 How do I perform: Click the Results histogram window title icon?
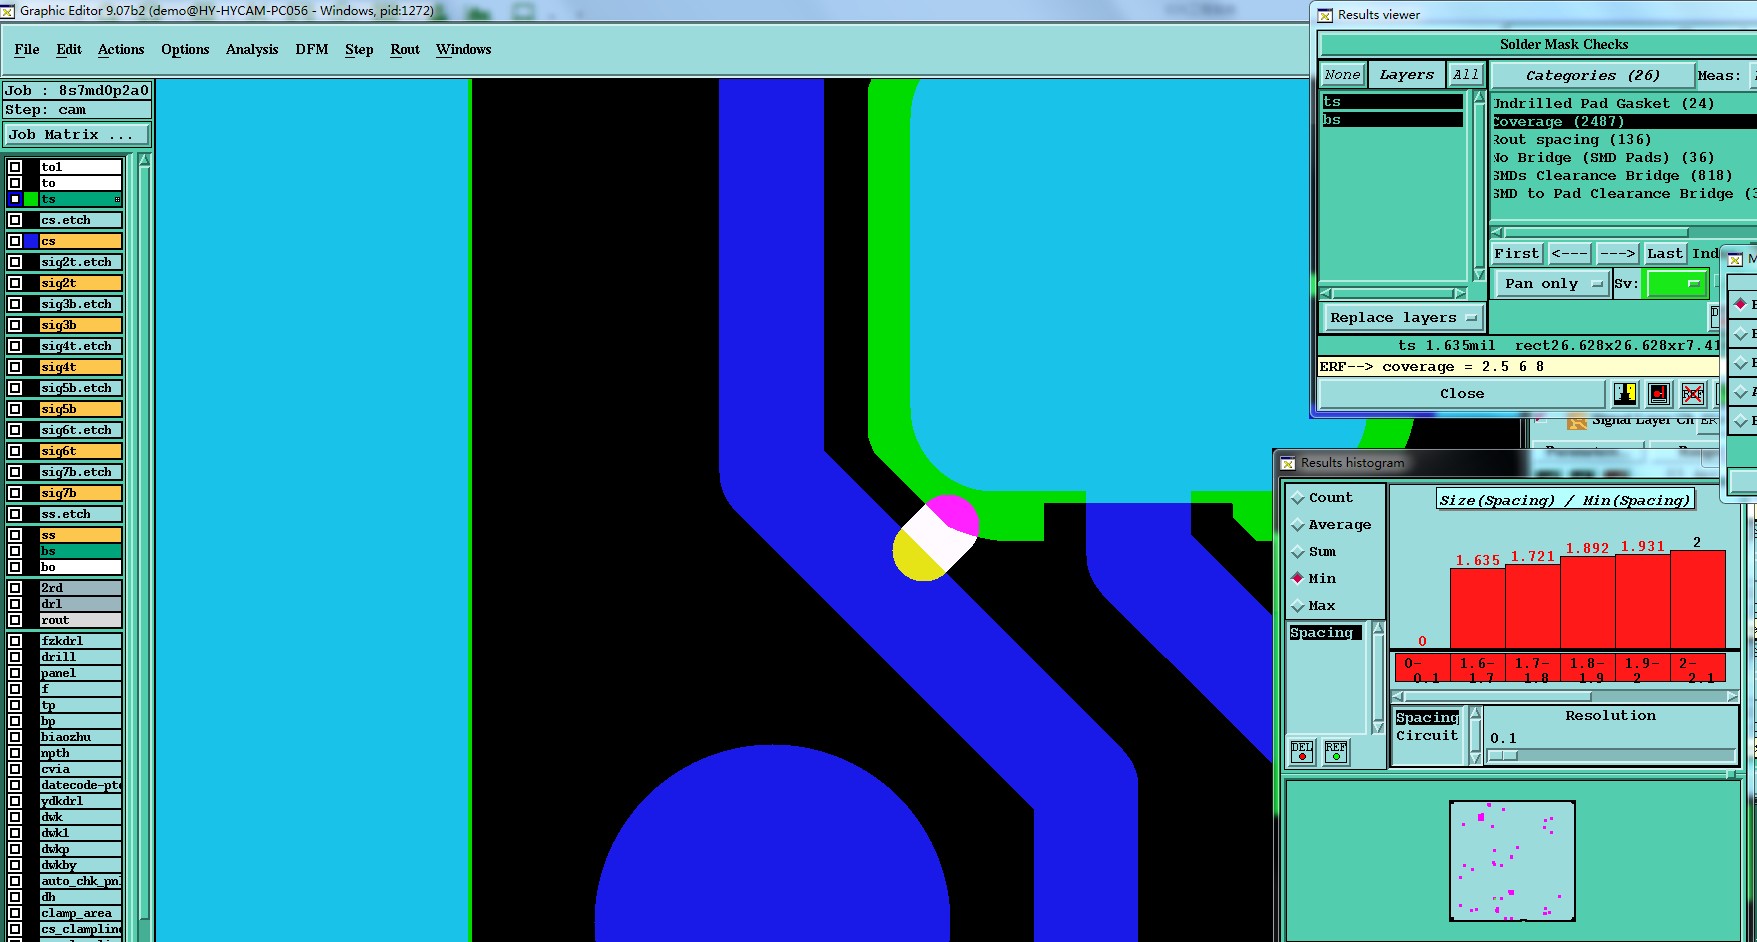pyautogui.click(x=1288, y=463)
